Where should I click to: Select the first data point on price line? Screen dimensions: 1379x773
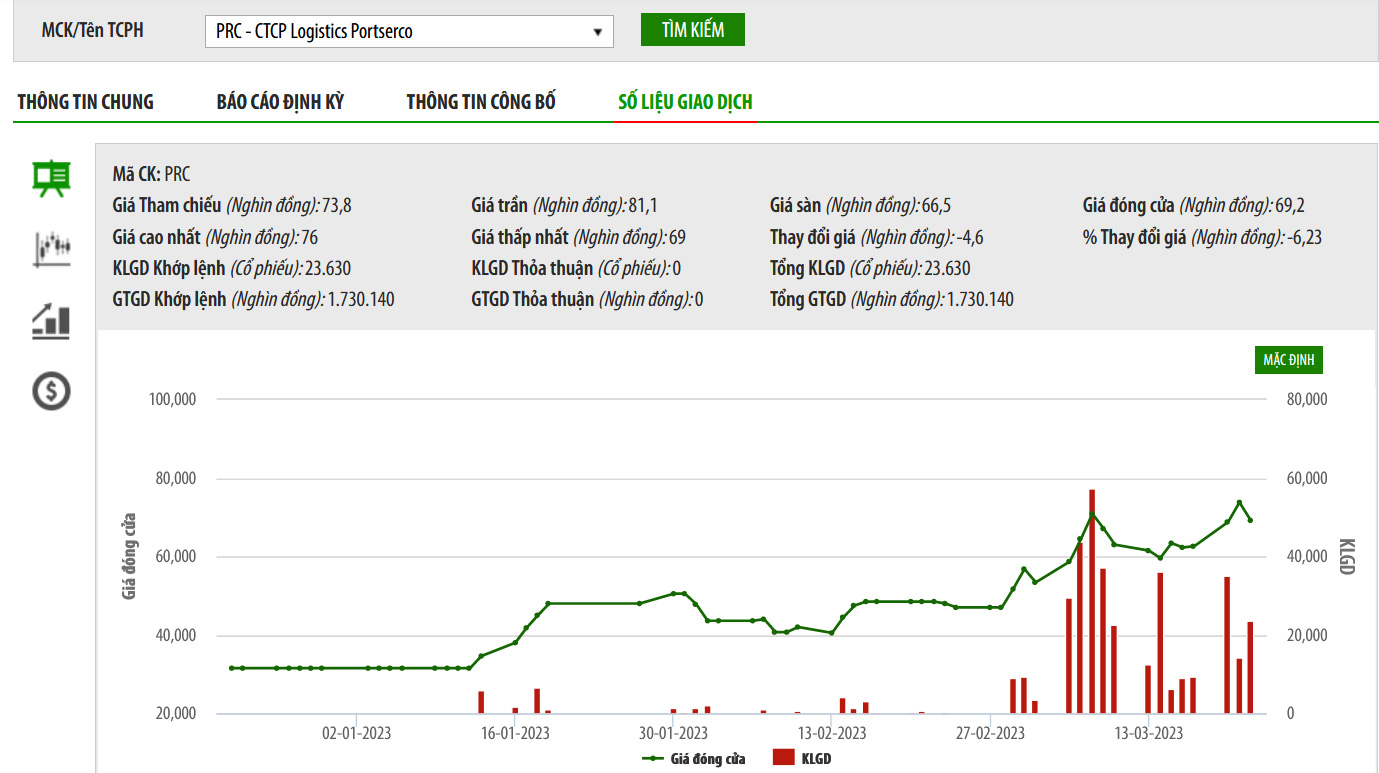231,668
